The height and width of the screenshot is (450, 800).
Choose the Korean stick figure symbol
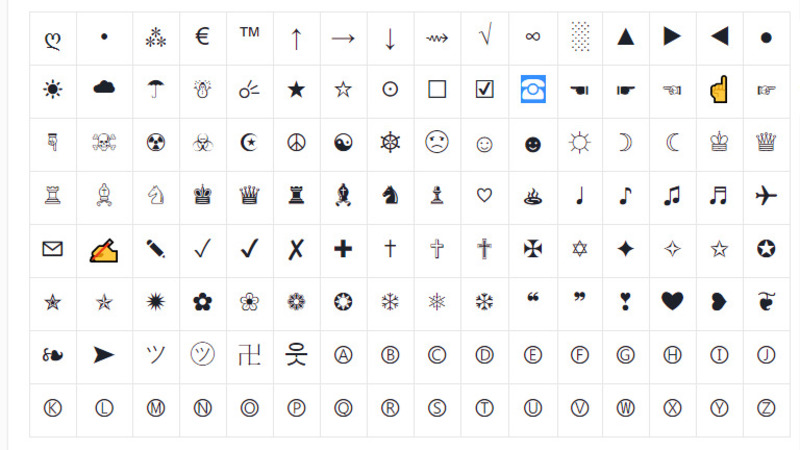click(296, 354)
